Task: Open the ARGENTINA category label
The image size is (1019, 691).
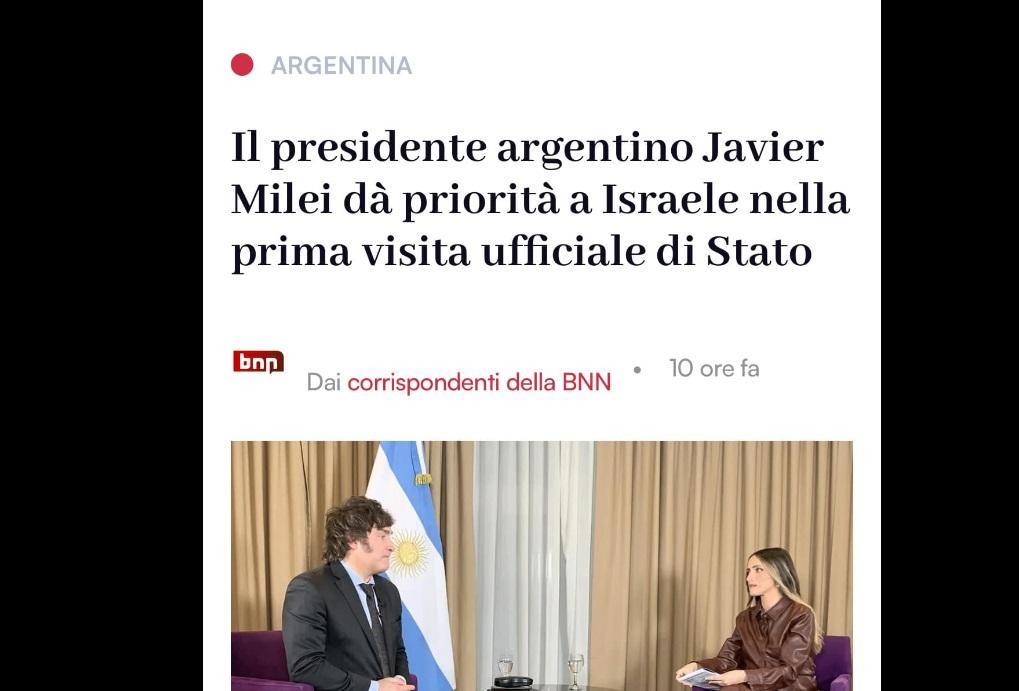Action: point(342,66)
